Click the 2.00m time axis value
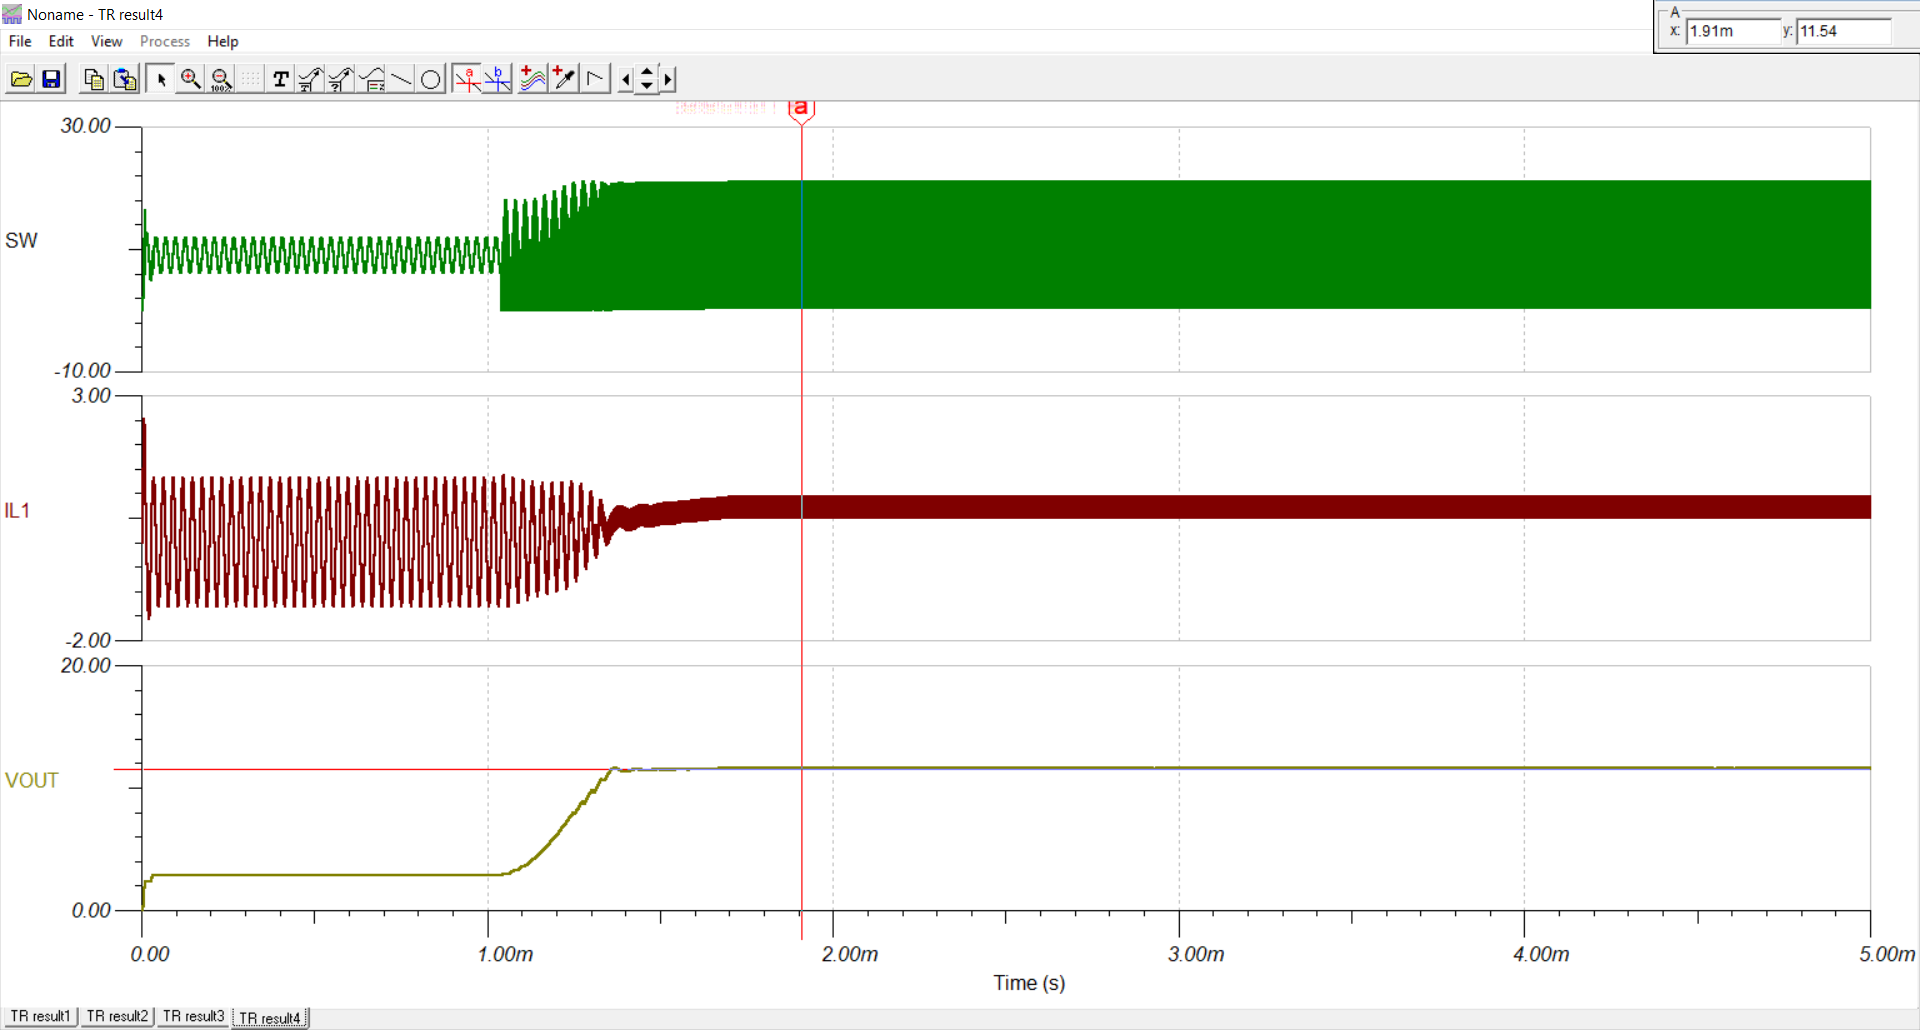 click(850, 954)
